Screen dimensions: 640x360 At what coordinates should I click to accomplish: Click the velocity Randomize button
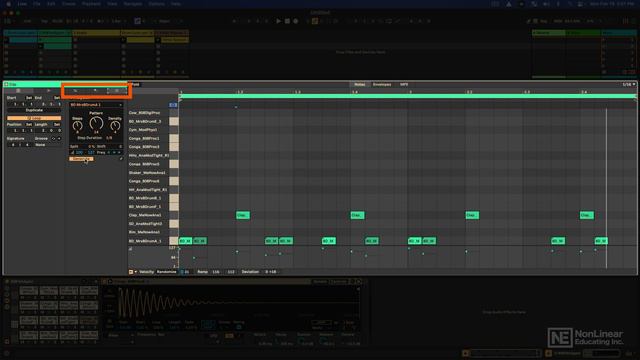coord(167,272)
